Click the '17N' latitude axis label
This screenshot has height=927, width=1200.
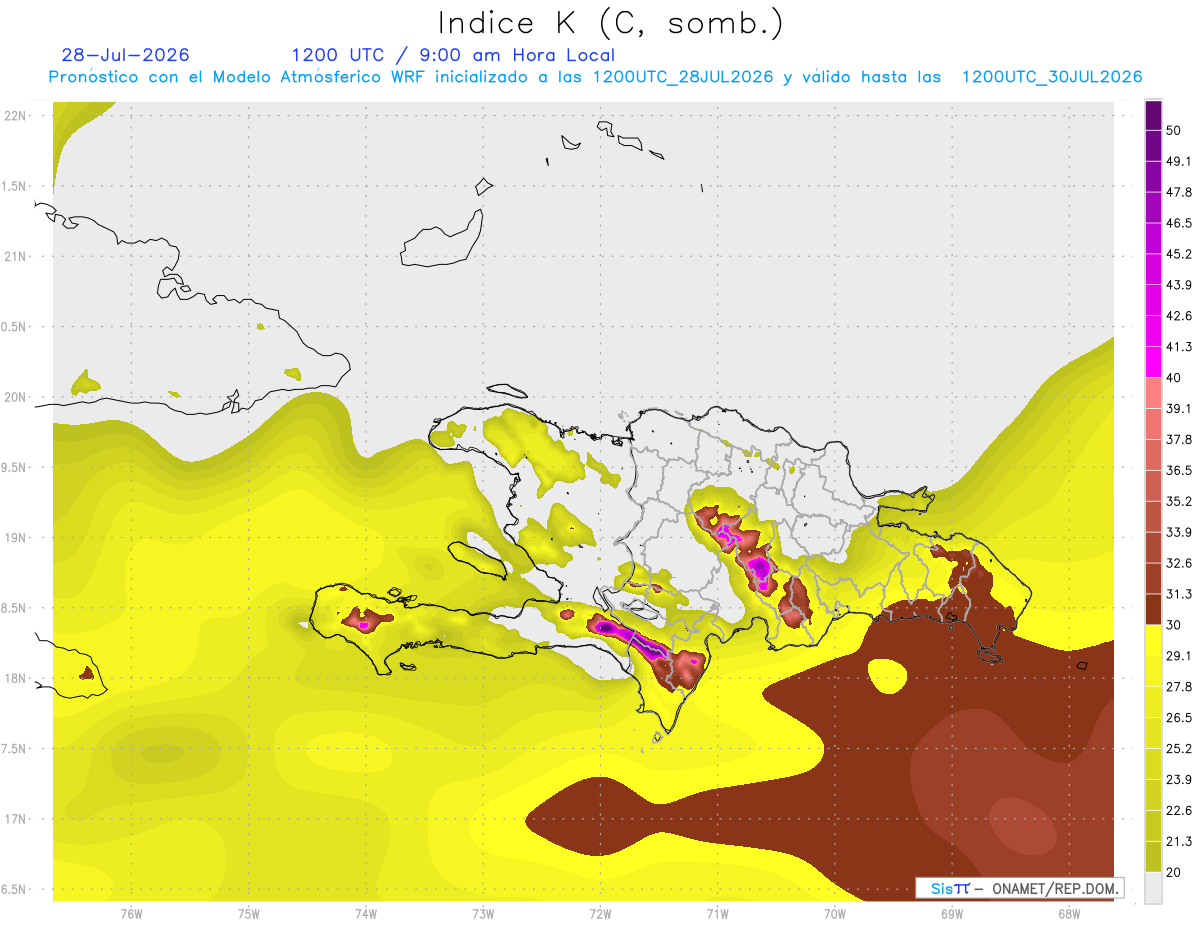tap(15, 819)
